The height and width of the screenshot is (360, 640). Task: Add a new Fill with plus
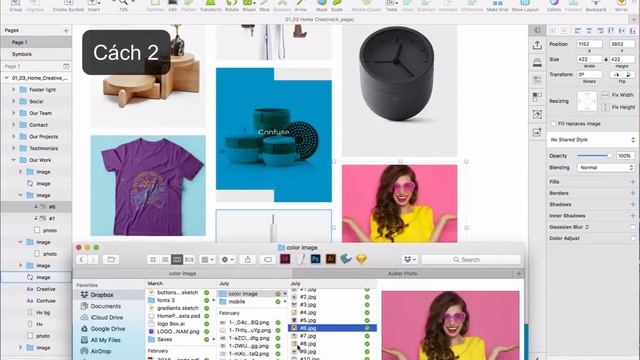tap(633, 182)
